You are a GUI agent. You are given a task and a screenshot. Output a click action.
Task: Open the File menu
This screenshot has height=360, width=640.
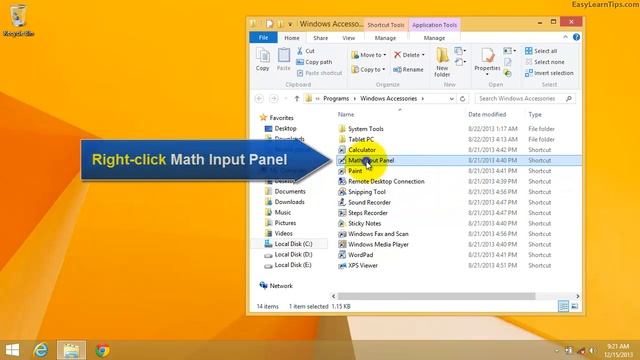click(263, 38)
